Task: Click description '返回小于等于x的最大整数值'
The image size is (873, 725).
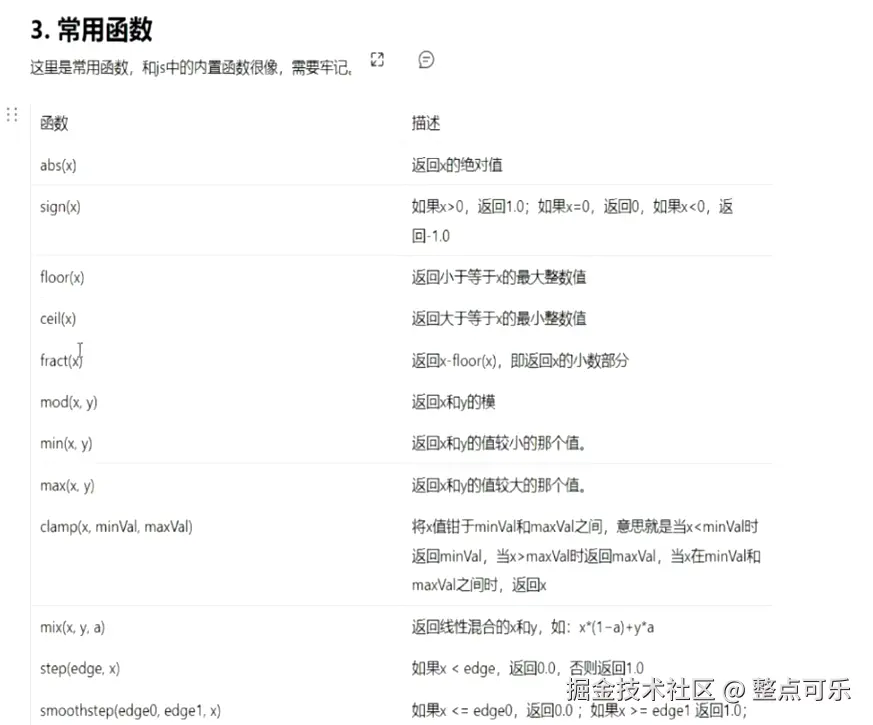Action: [499, 277]
